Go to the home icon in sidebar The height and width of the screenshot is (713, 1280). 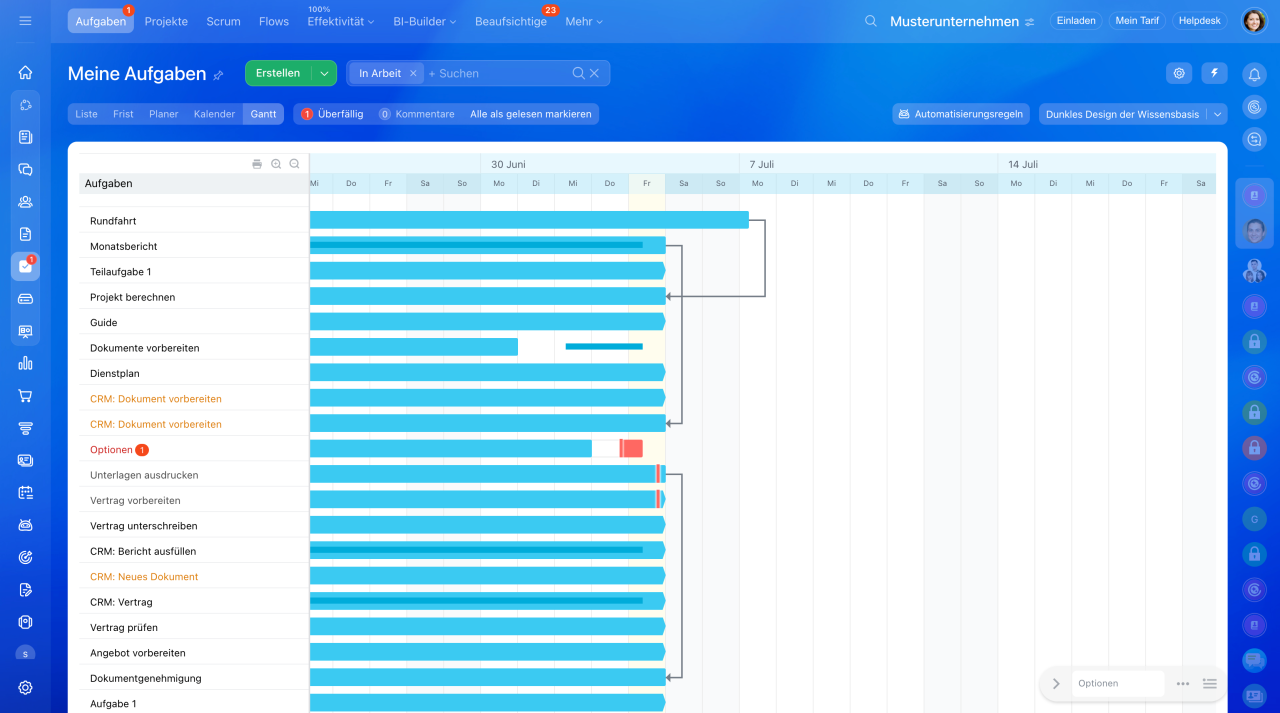coord(25,73)
